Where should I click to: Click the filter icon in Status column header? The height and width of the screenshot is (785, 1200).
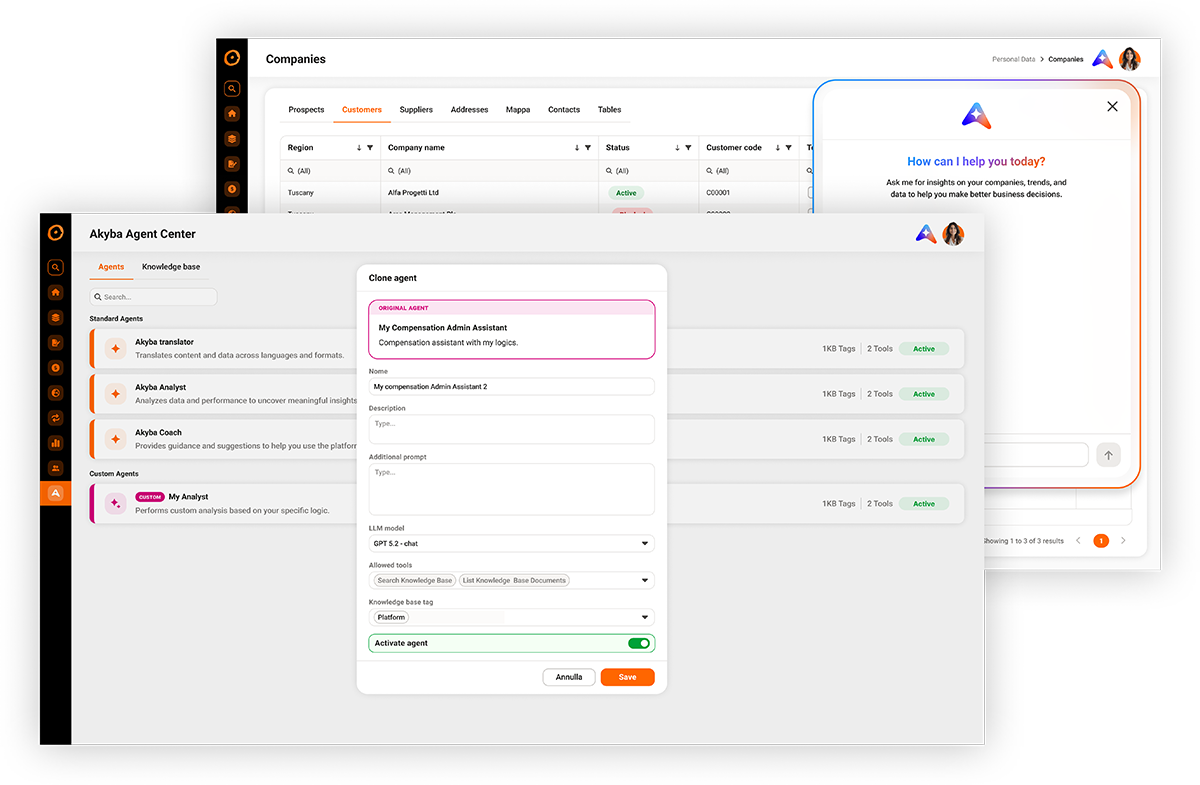[x=689, y=148]
